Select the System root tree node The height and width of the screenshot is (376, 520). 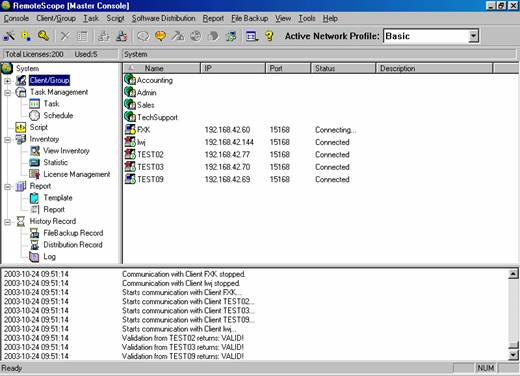pyautogui.click(x=27, y=68)
